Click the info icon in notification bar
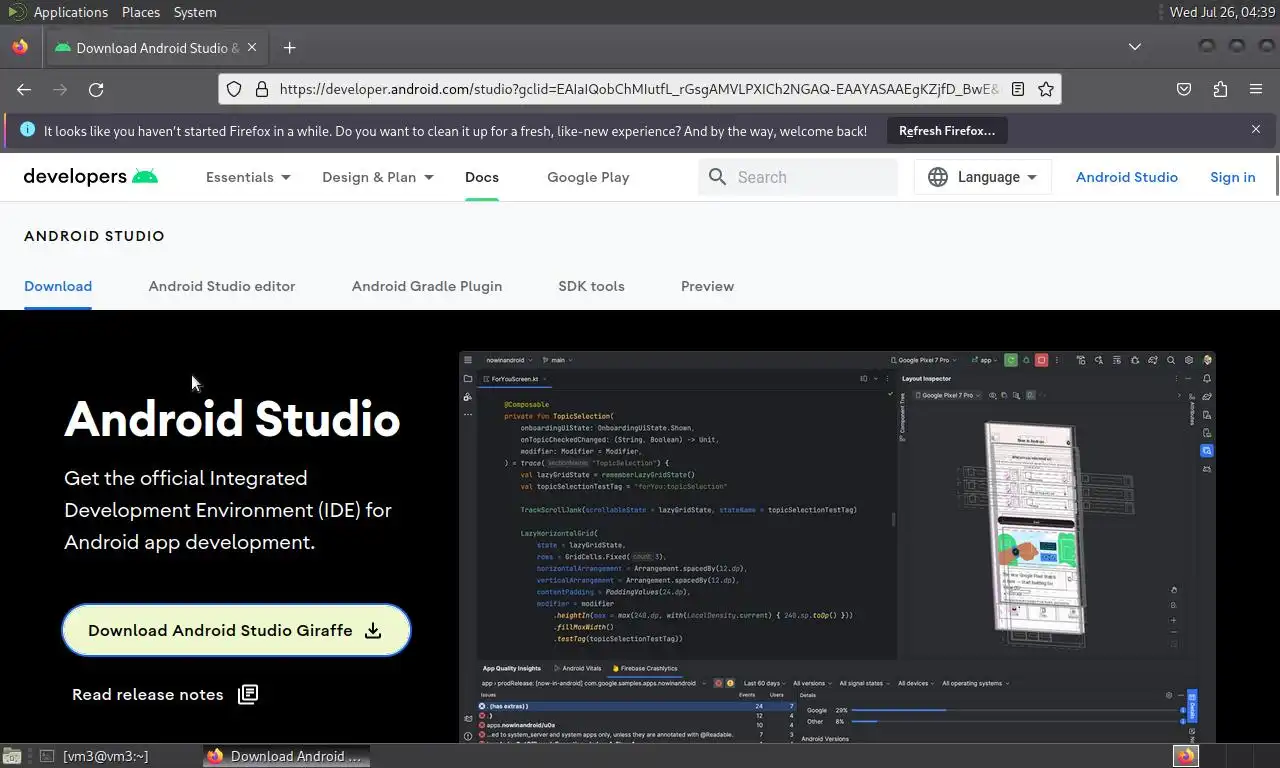The image size is (1280, 768). pyautogui.click(x=27, y=129)
